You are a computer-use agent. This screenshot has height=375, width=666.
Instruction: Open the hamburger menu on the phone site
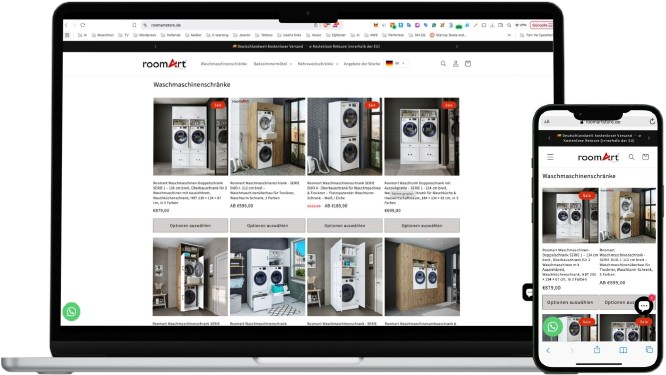(x=550, y=157)
